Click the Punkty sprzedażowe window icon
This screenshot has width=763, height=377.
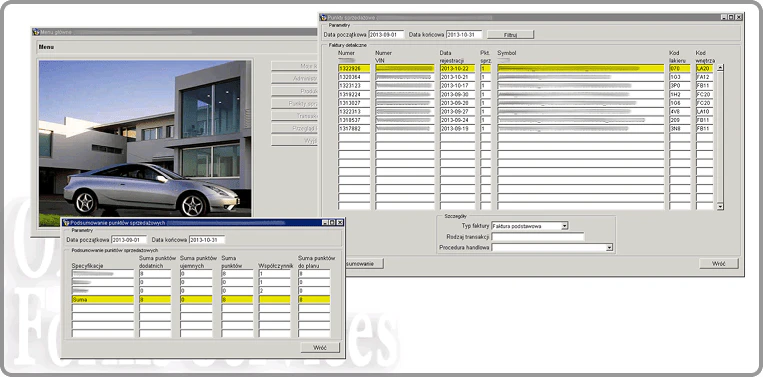[x=323, y=17]
